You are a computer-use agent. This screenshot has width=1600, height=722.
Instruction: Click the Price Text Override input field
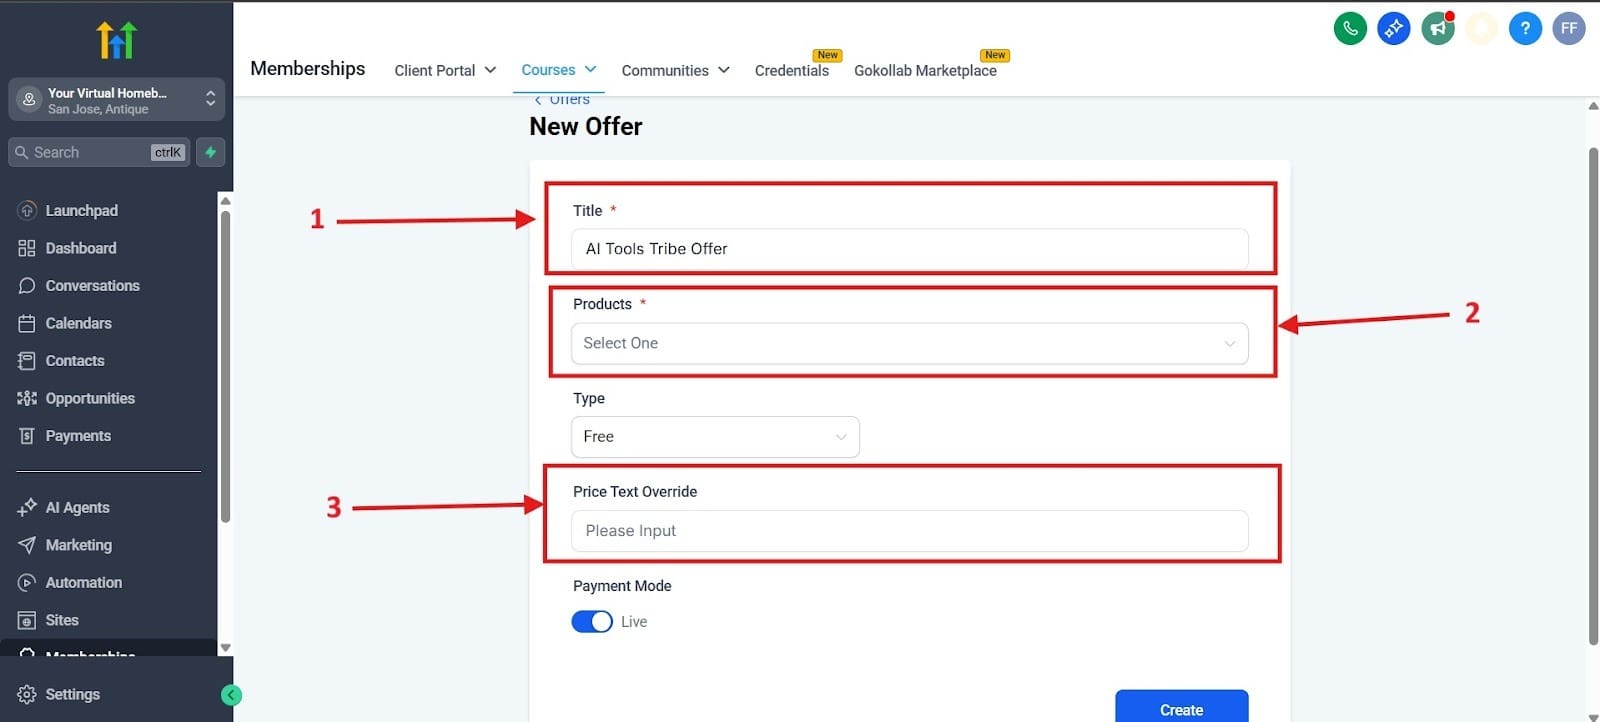click(x=909, y=531)
